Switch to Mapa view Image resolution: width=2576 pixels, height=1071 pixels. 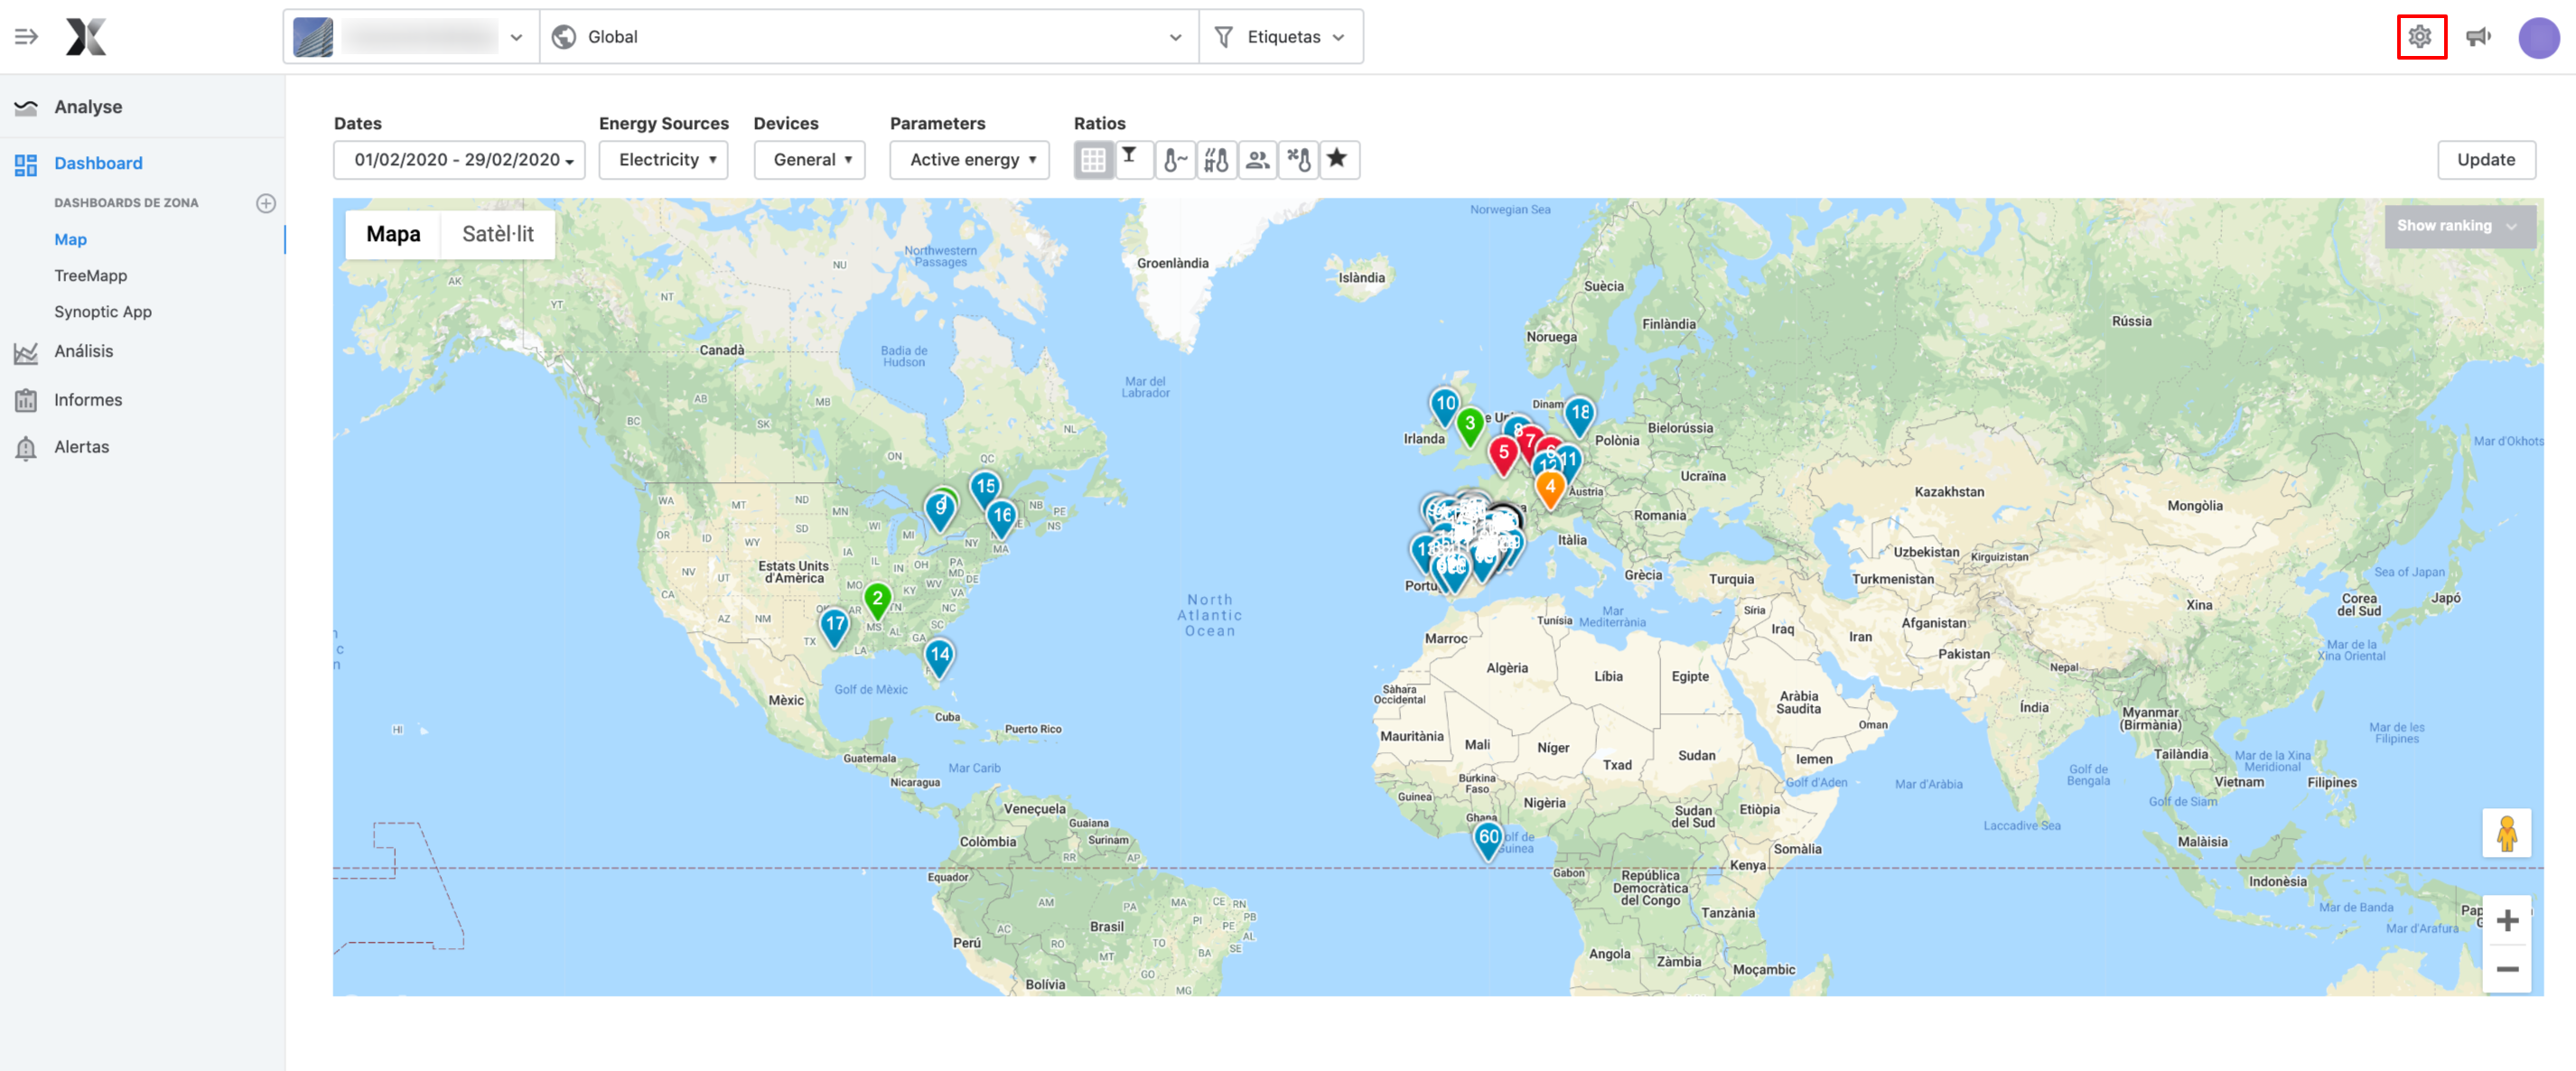(393, 234)
